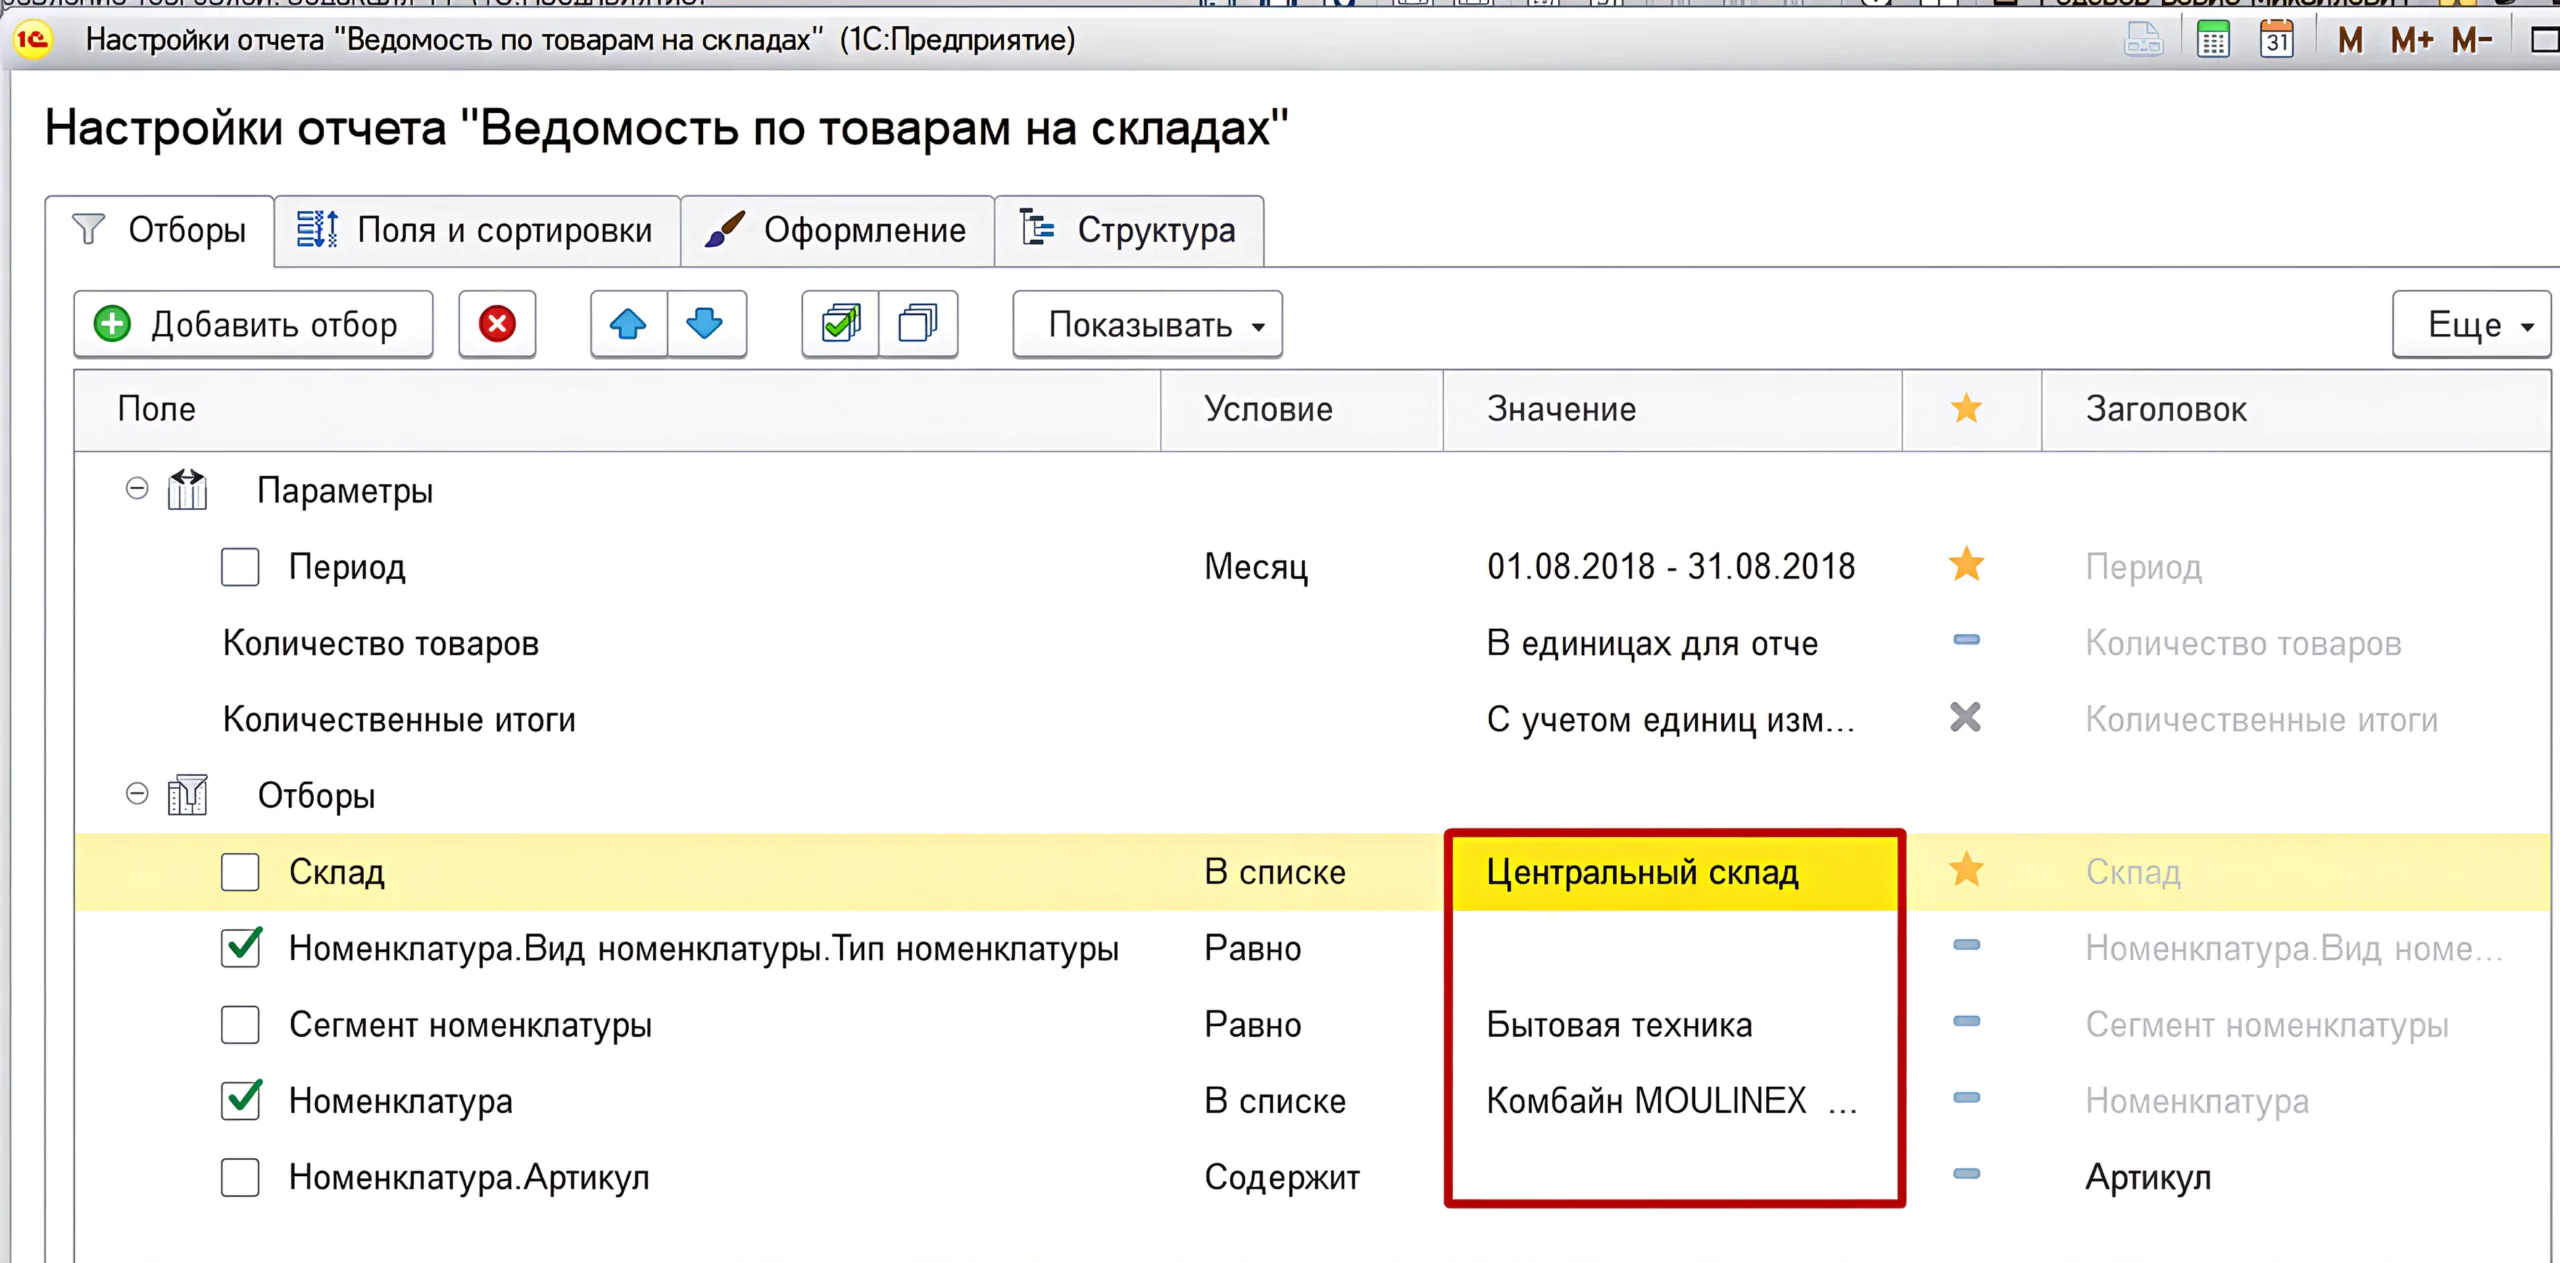Open the Еще dropdown menu
Image resolution: width=2560 pixels, height=1263 pixels.
point(2471,324)
